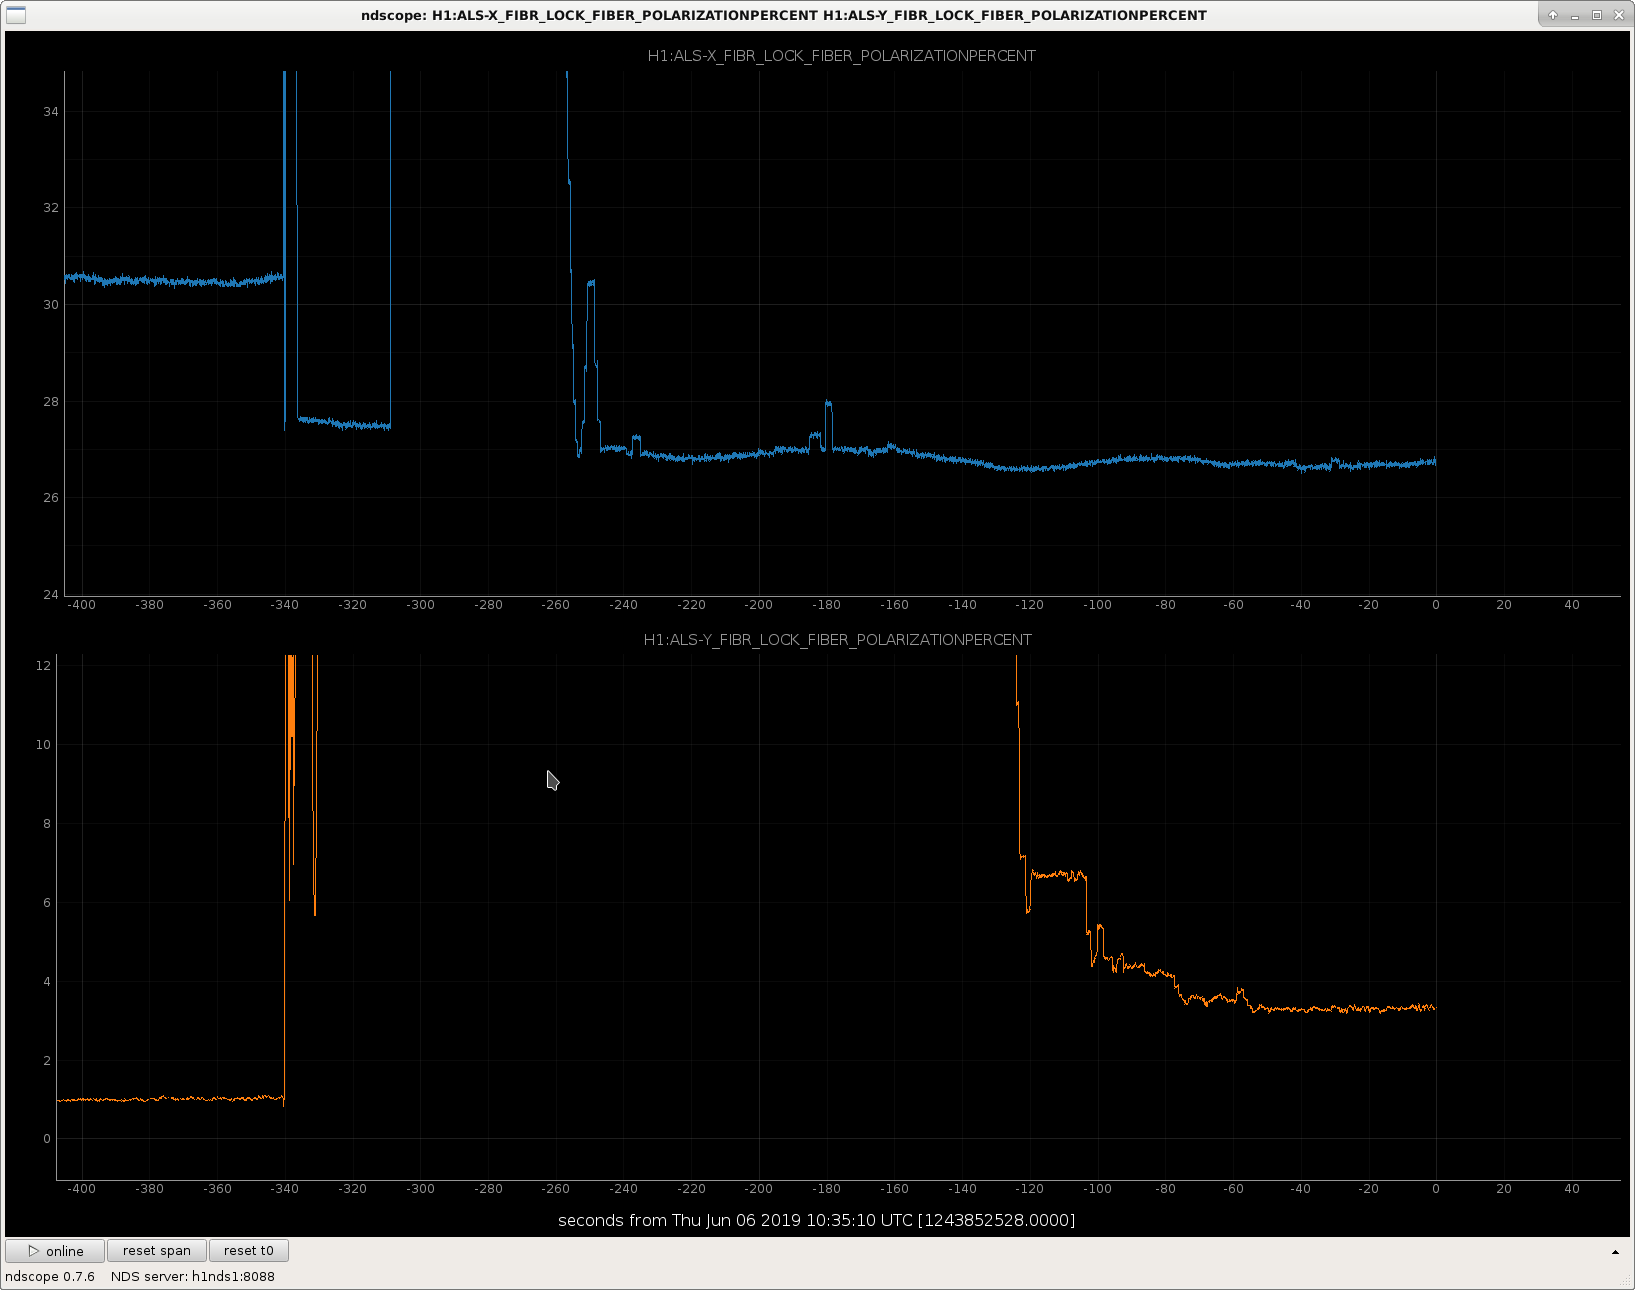1635x1290 pixels.
Task: Click the small arrow icon at bottom right
Action: tap(1615, 1252)
